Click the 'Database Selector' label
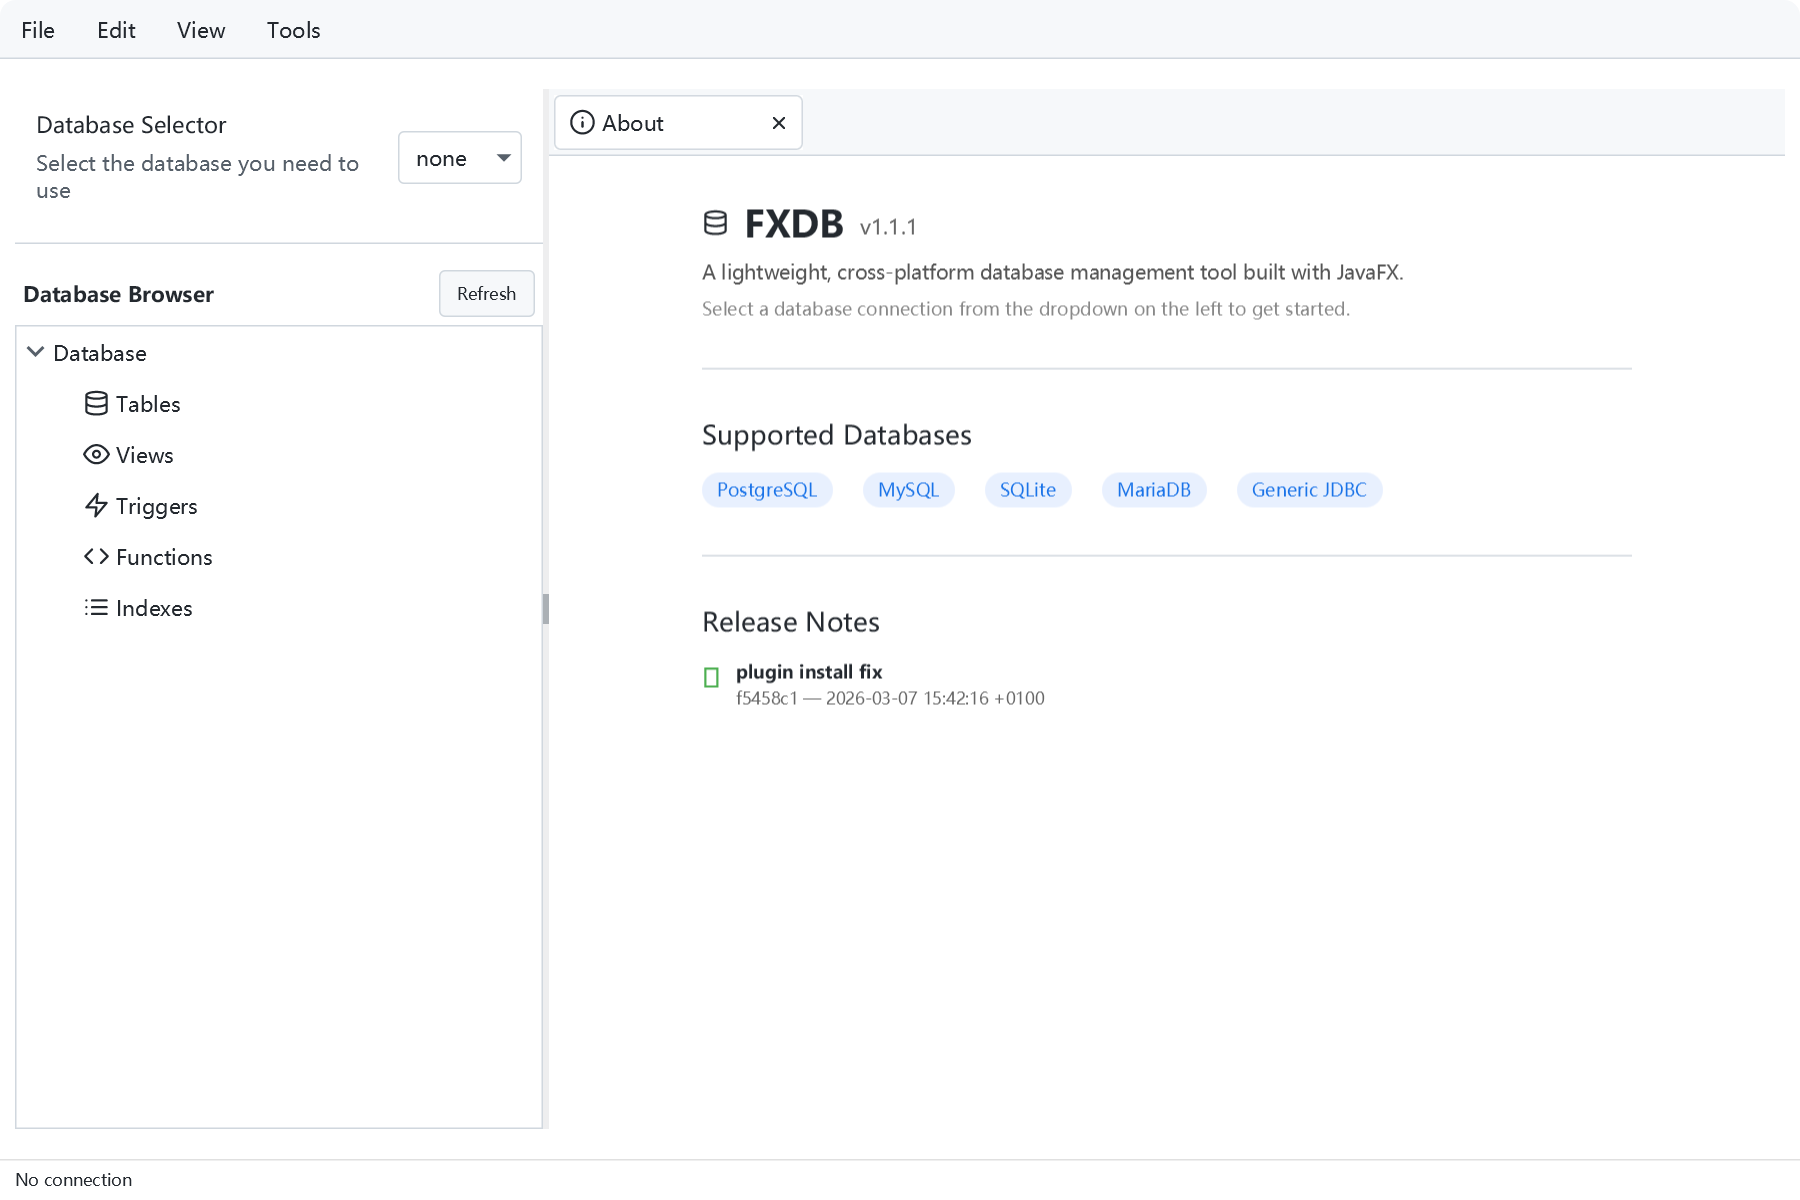Screen dimensions: 1800x1200 (131, 125)
